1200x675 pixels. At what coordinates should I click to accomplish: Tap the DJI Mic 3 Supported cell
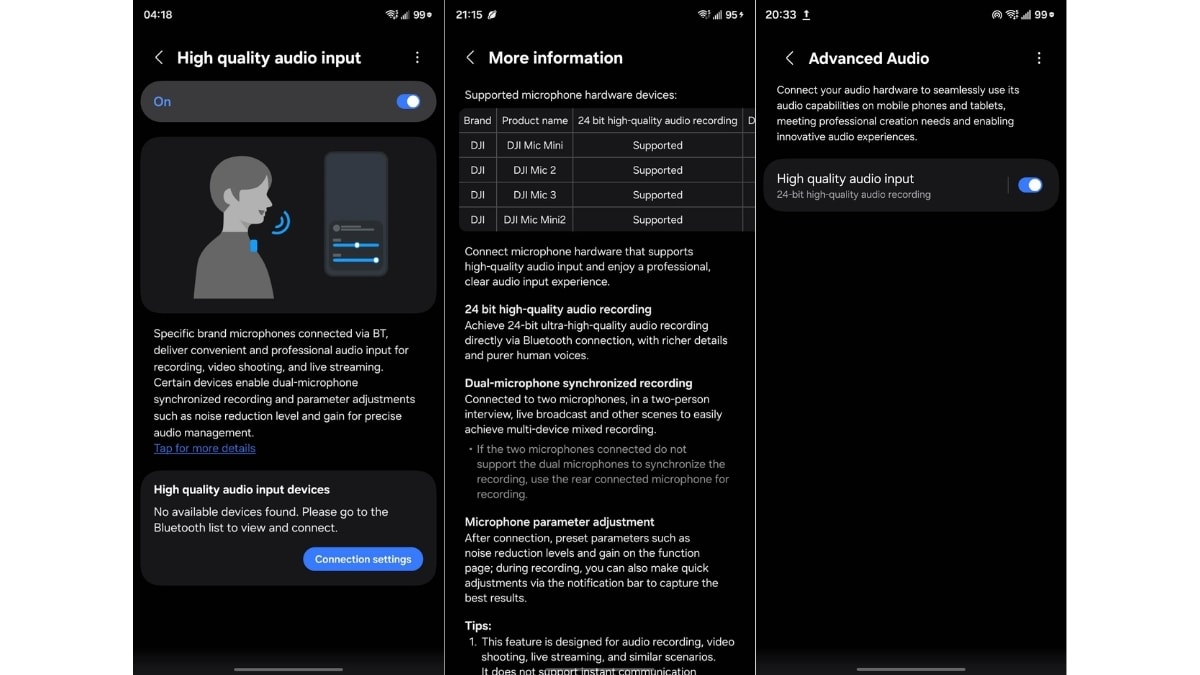(x=657, y=194)
